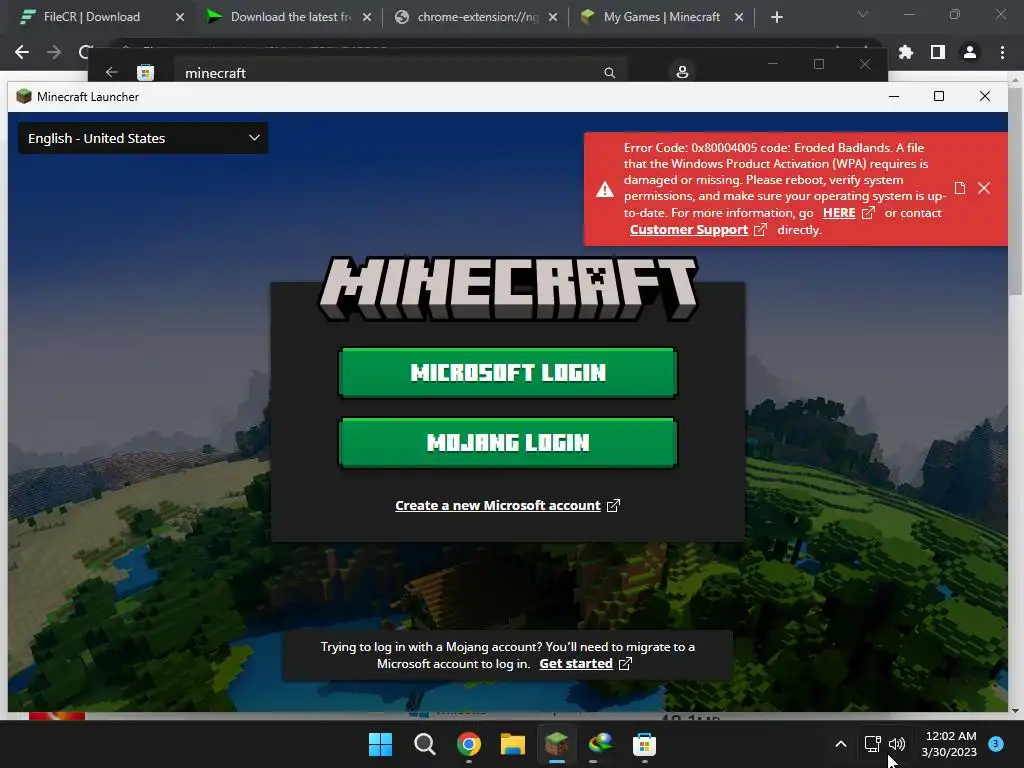Switch to Download the latest tab
Viewport: 1024px width, 768px height.
click(291, 17)
